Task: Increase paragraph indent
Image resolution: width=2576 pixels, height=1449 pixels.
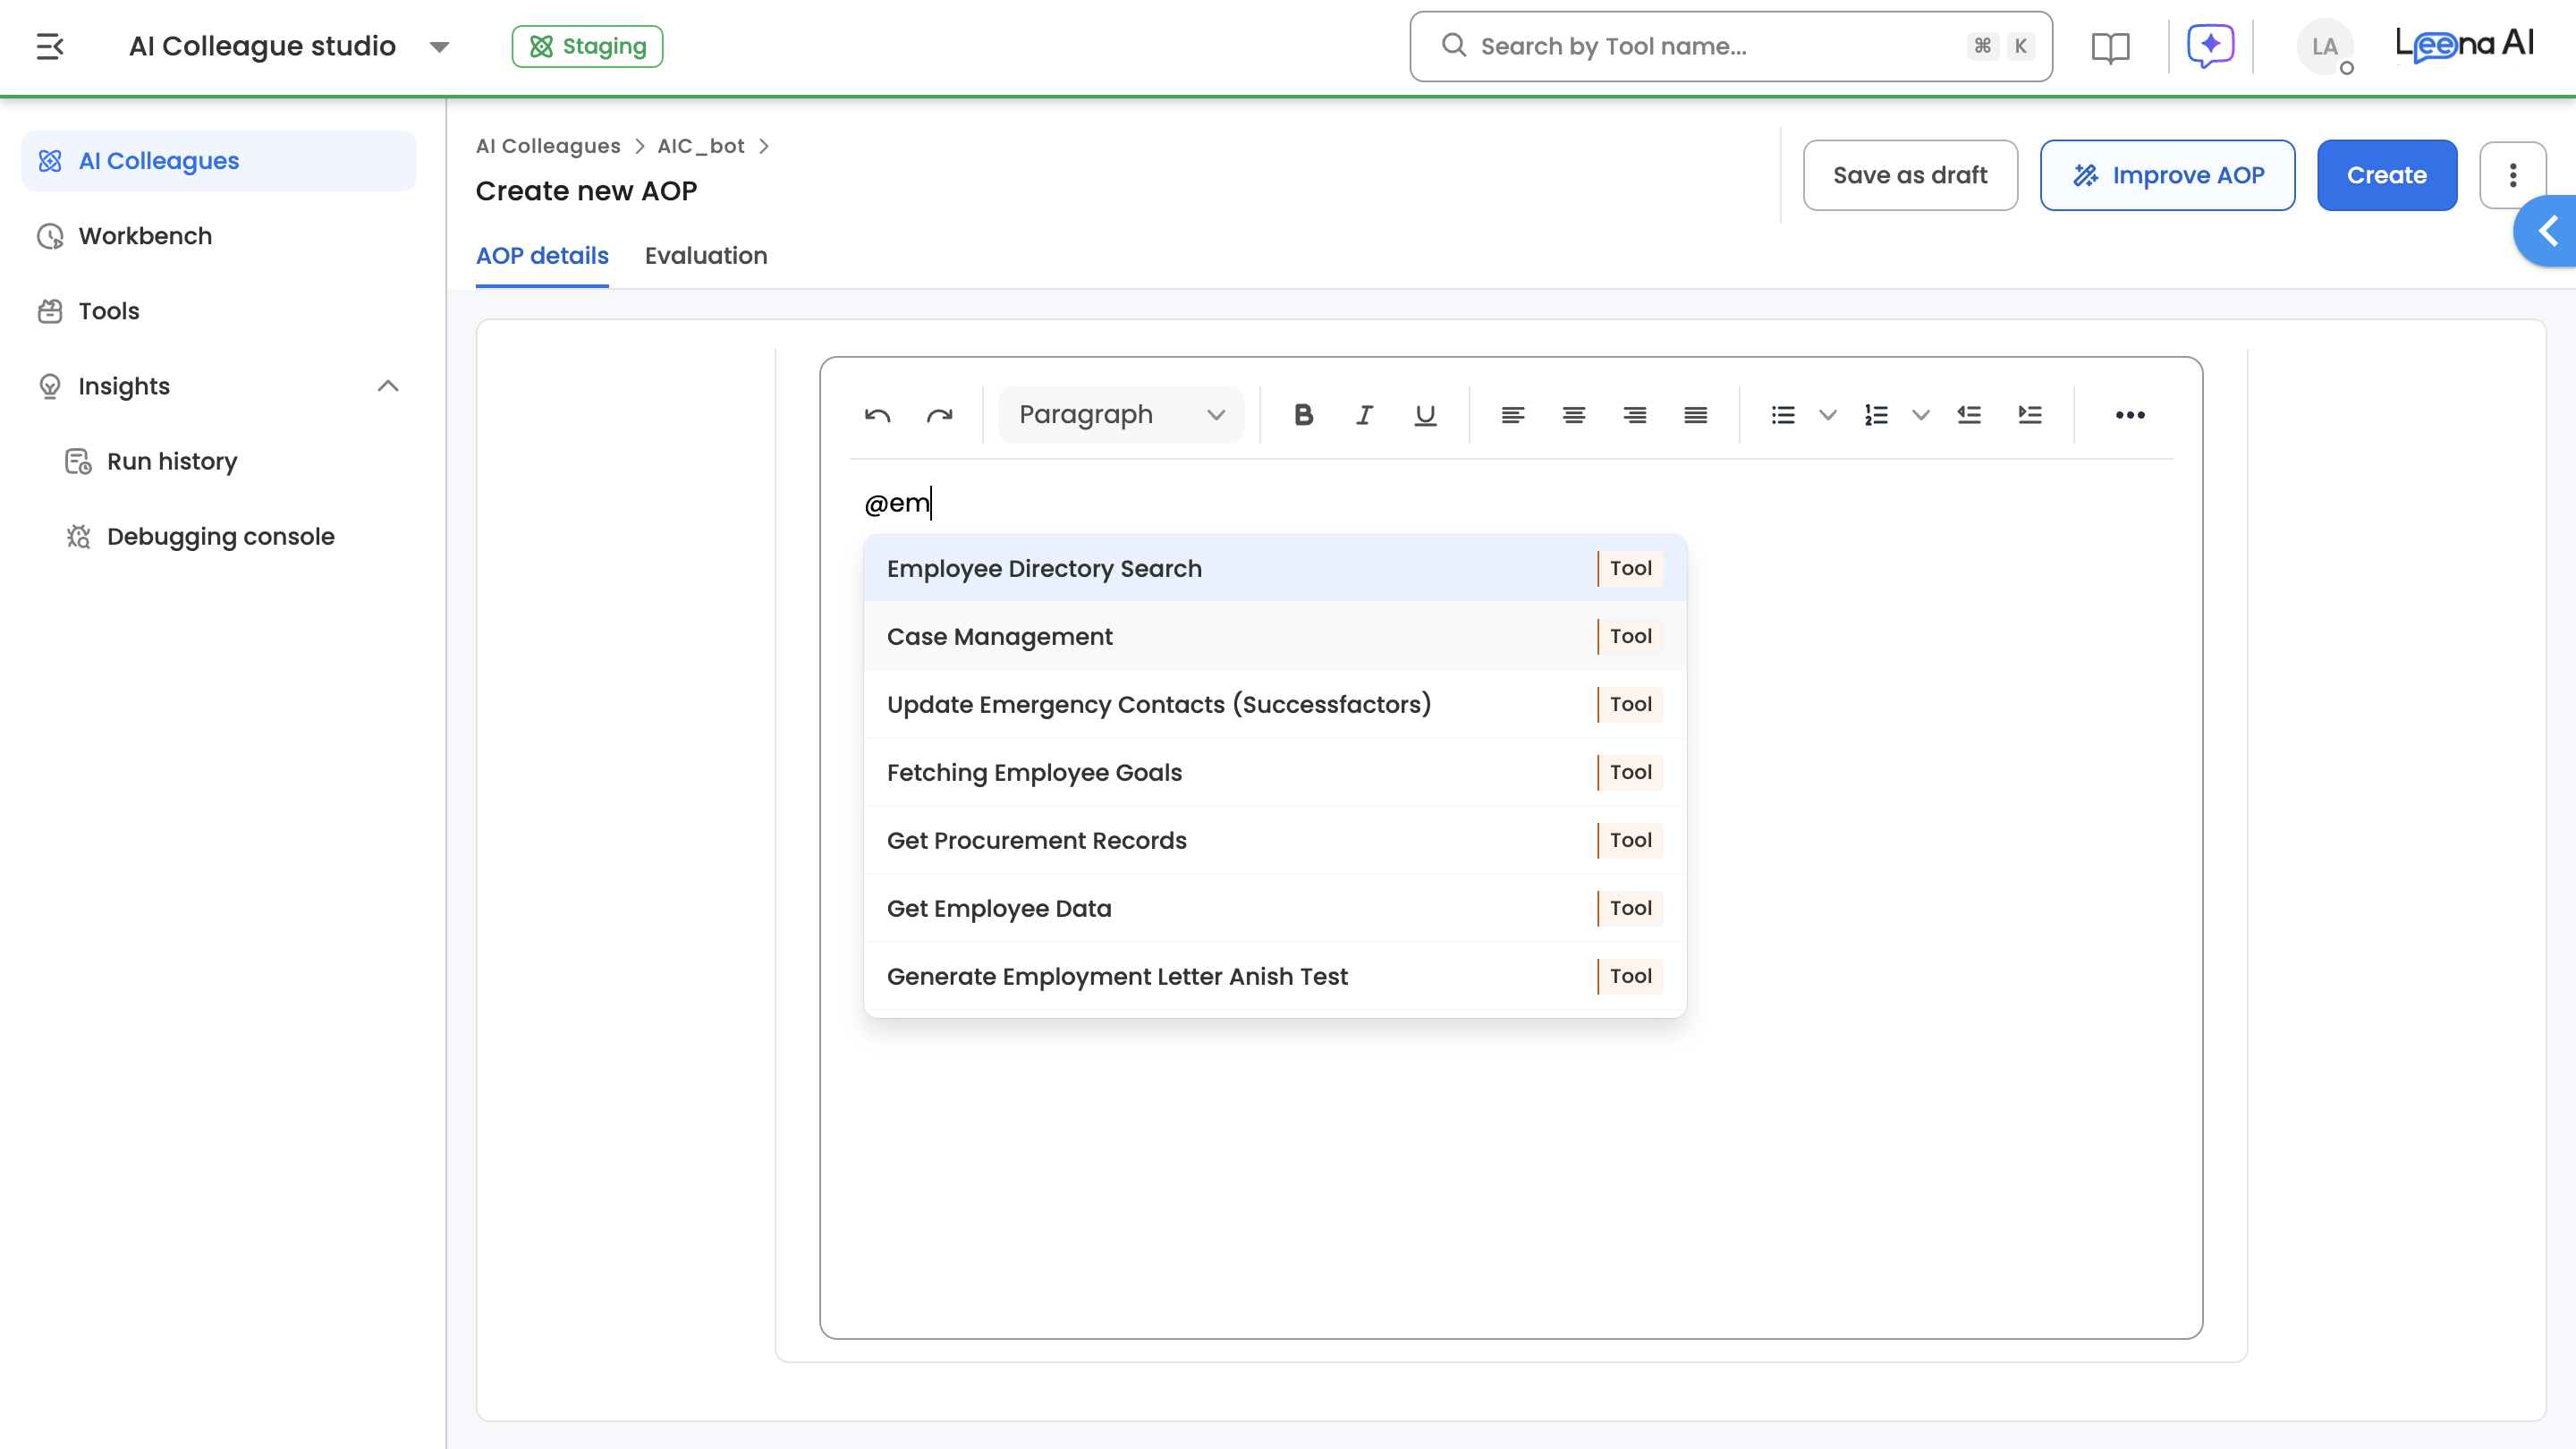Action: 2029,415
